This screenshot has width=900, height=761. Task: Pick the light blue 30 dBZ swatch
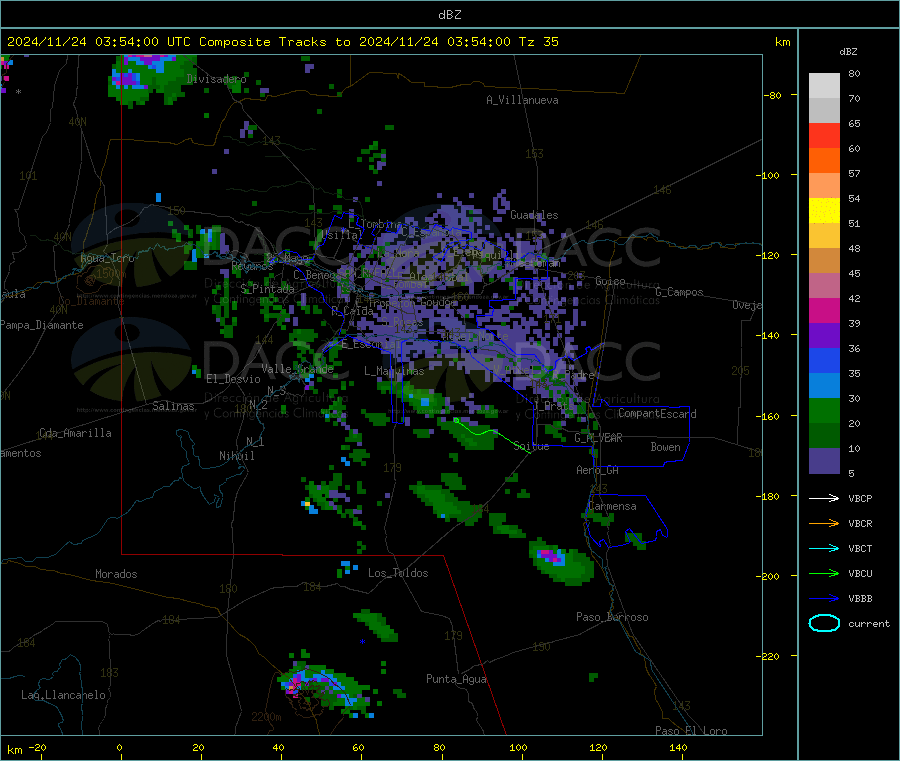[x=824, y=386]
